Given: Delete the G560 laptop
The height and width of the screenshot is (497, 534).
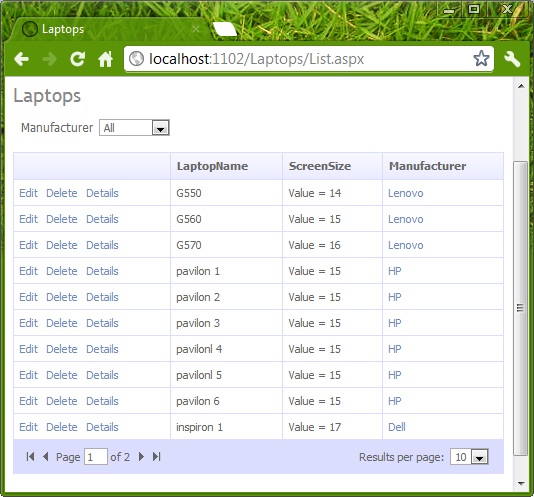Looking at the screenshot, I should click(62, 219).
